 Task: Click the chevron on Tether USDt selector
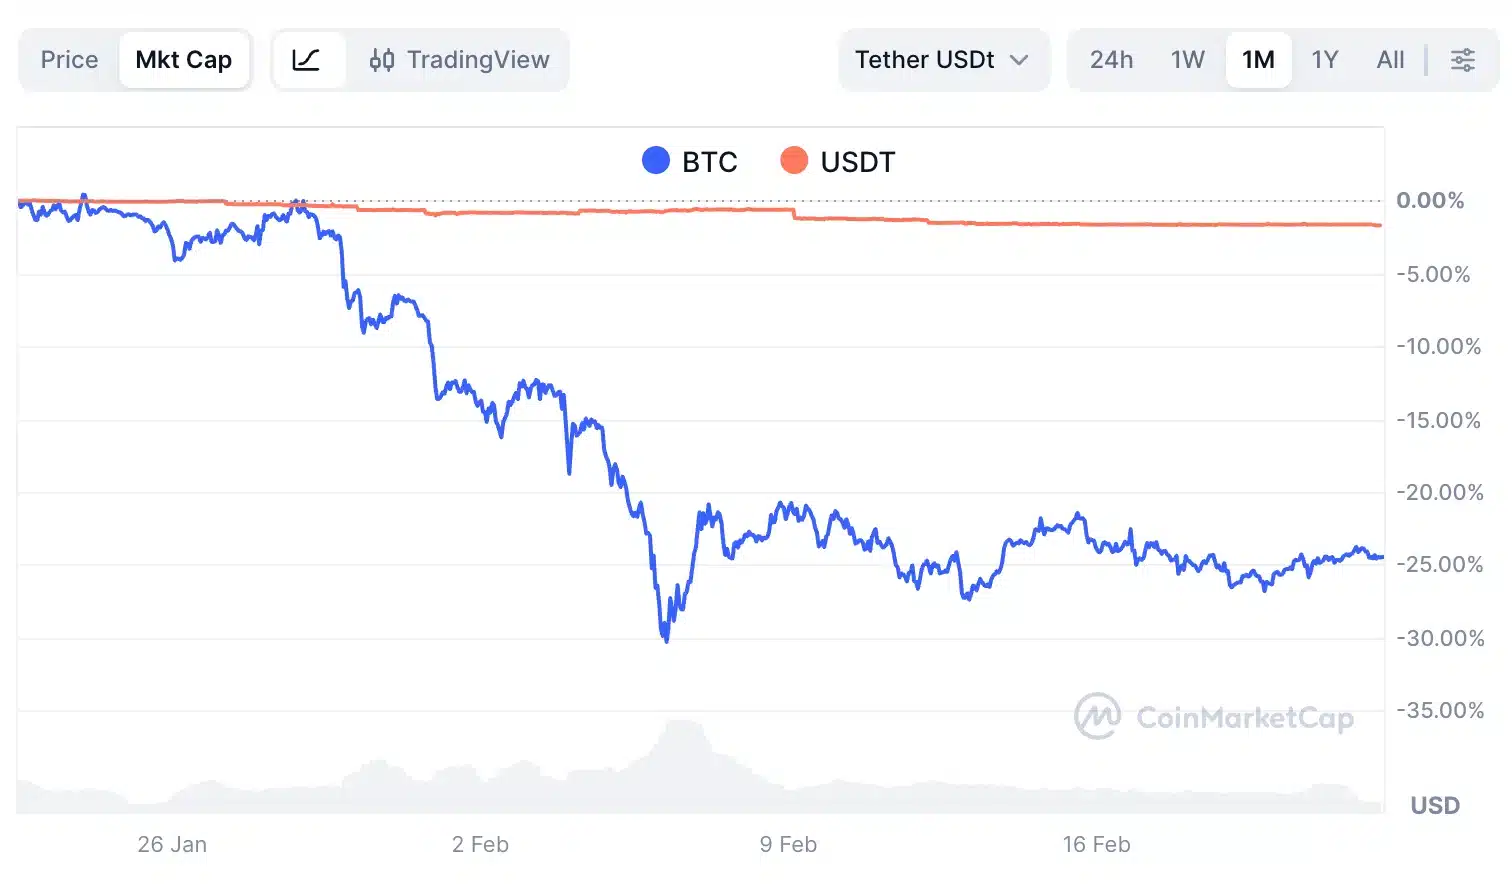tap(1021, 60)
